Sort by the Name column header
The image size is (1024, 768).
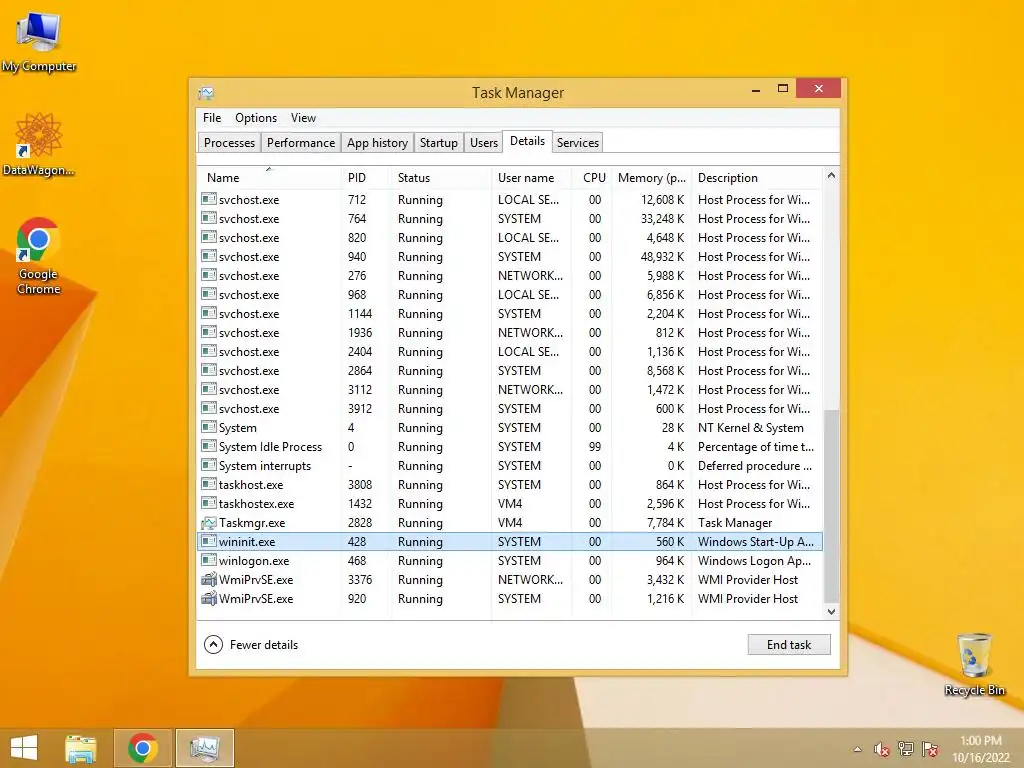tap(269, 178)
